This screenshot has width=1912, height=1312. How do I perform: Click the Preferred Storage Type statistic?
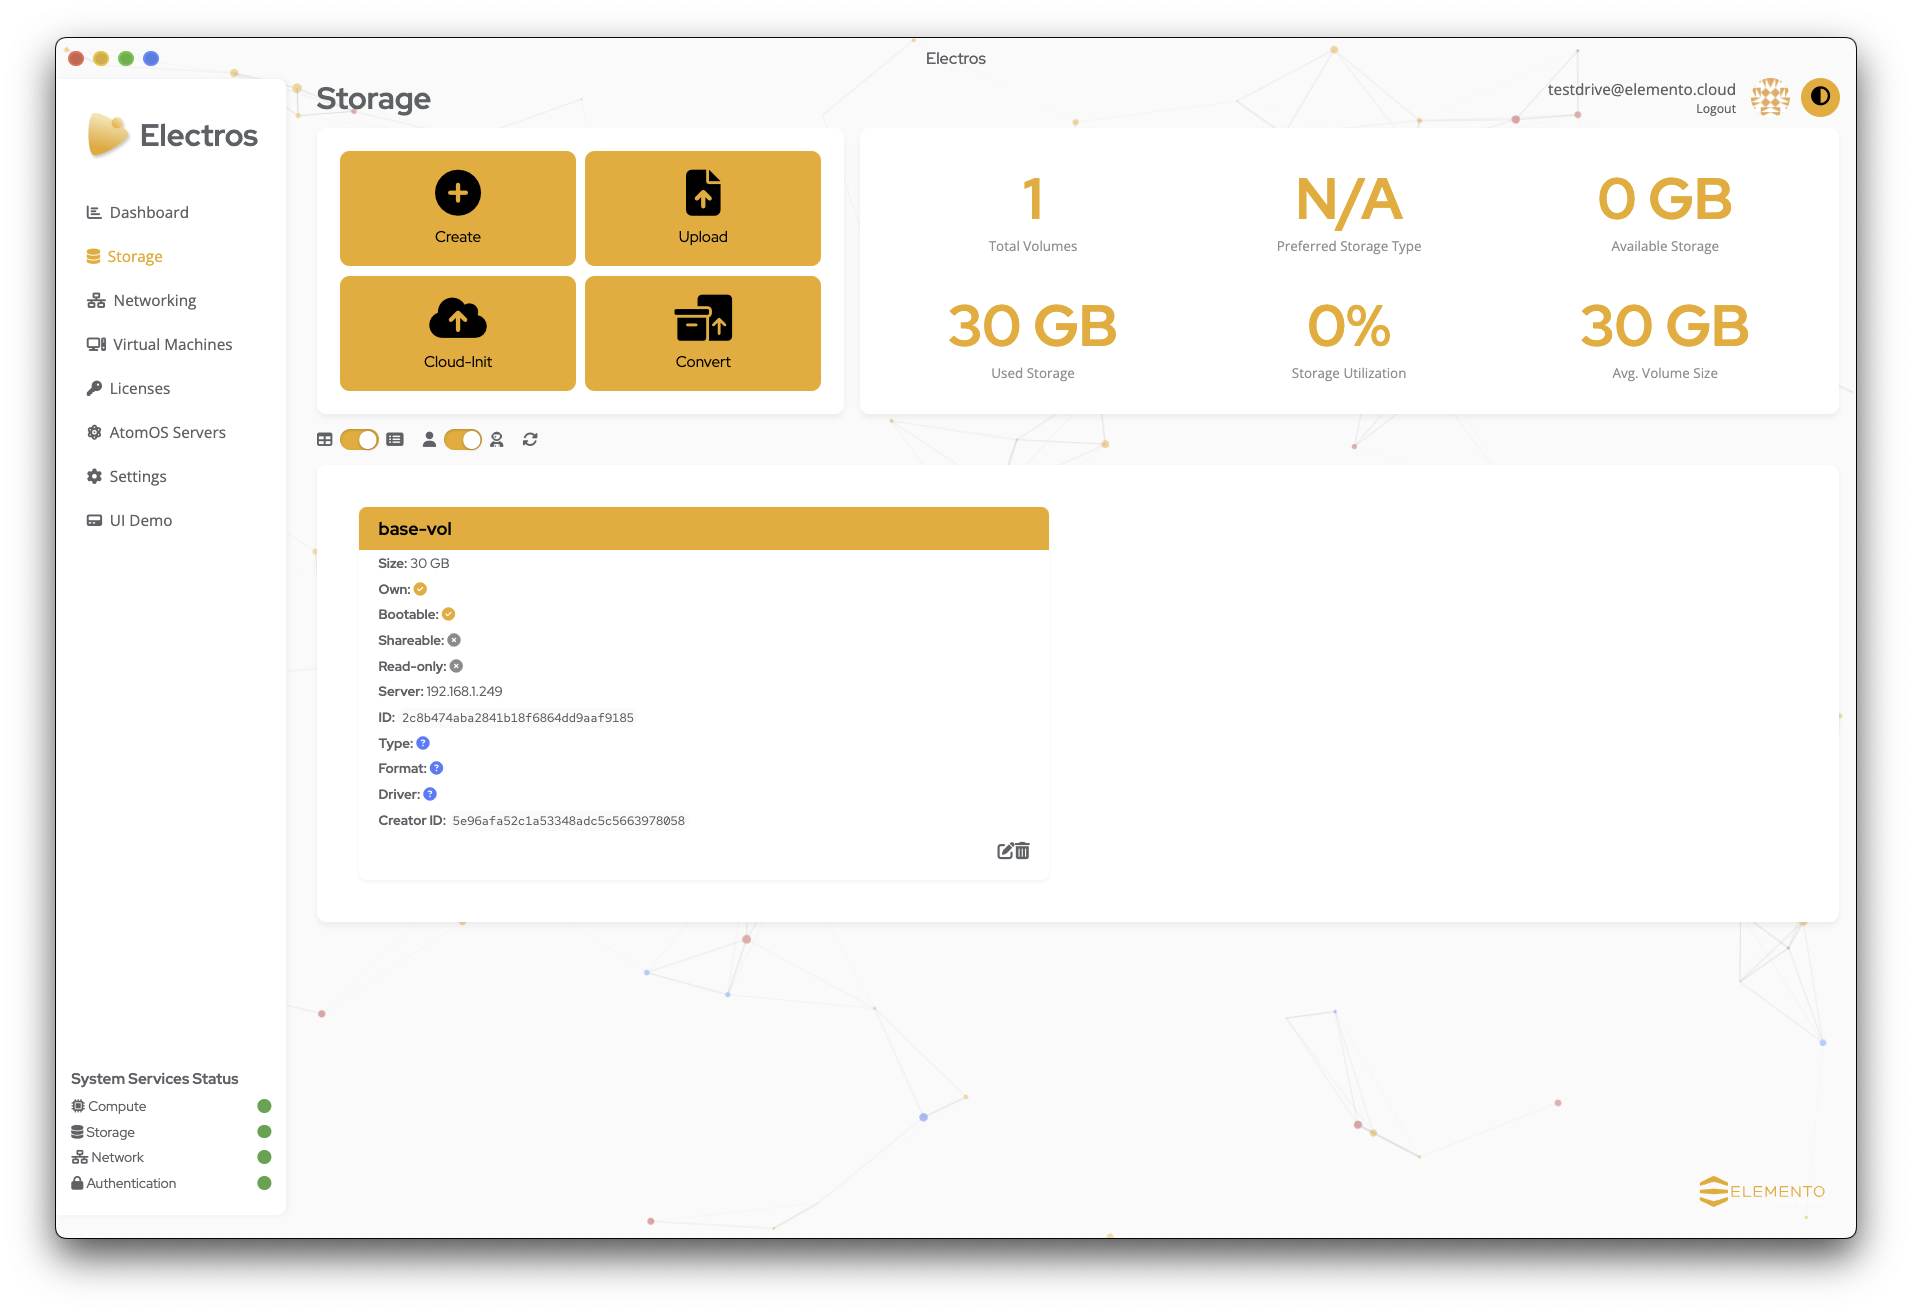point(1348,213)
